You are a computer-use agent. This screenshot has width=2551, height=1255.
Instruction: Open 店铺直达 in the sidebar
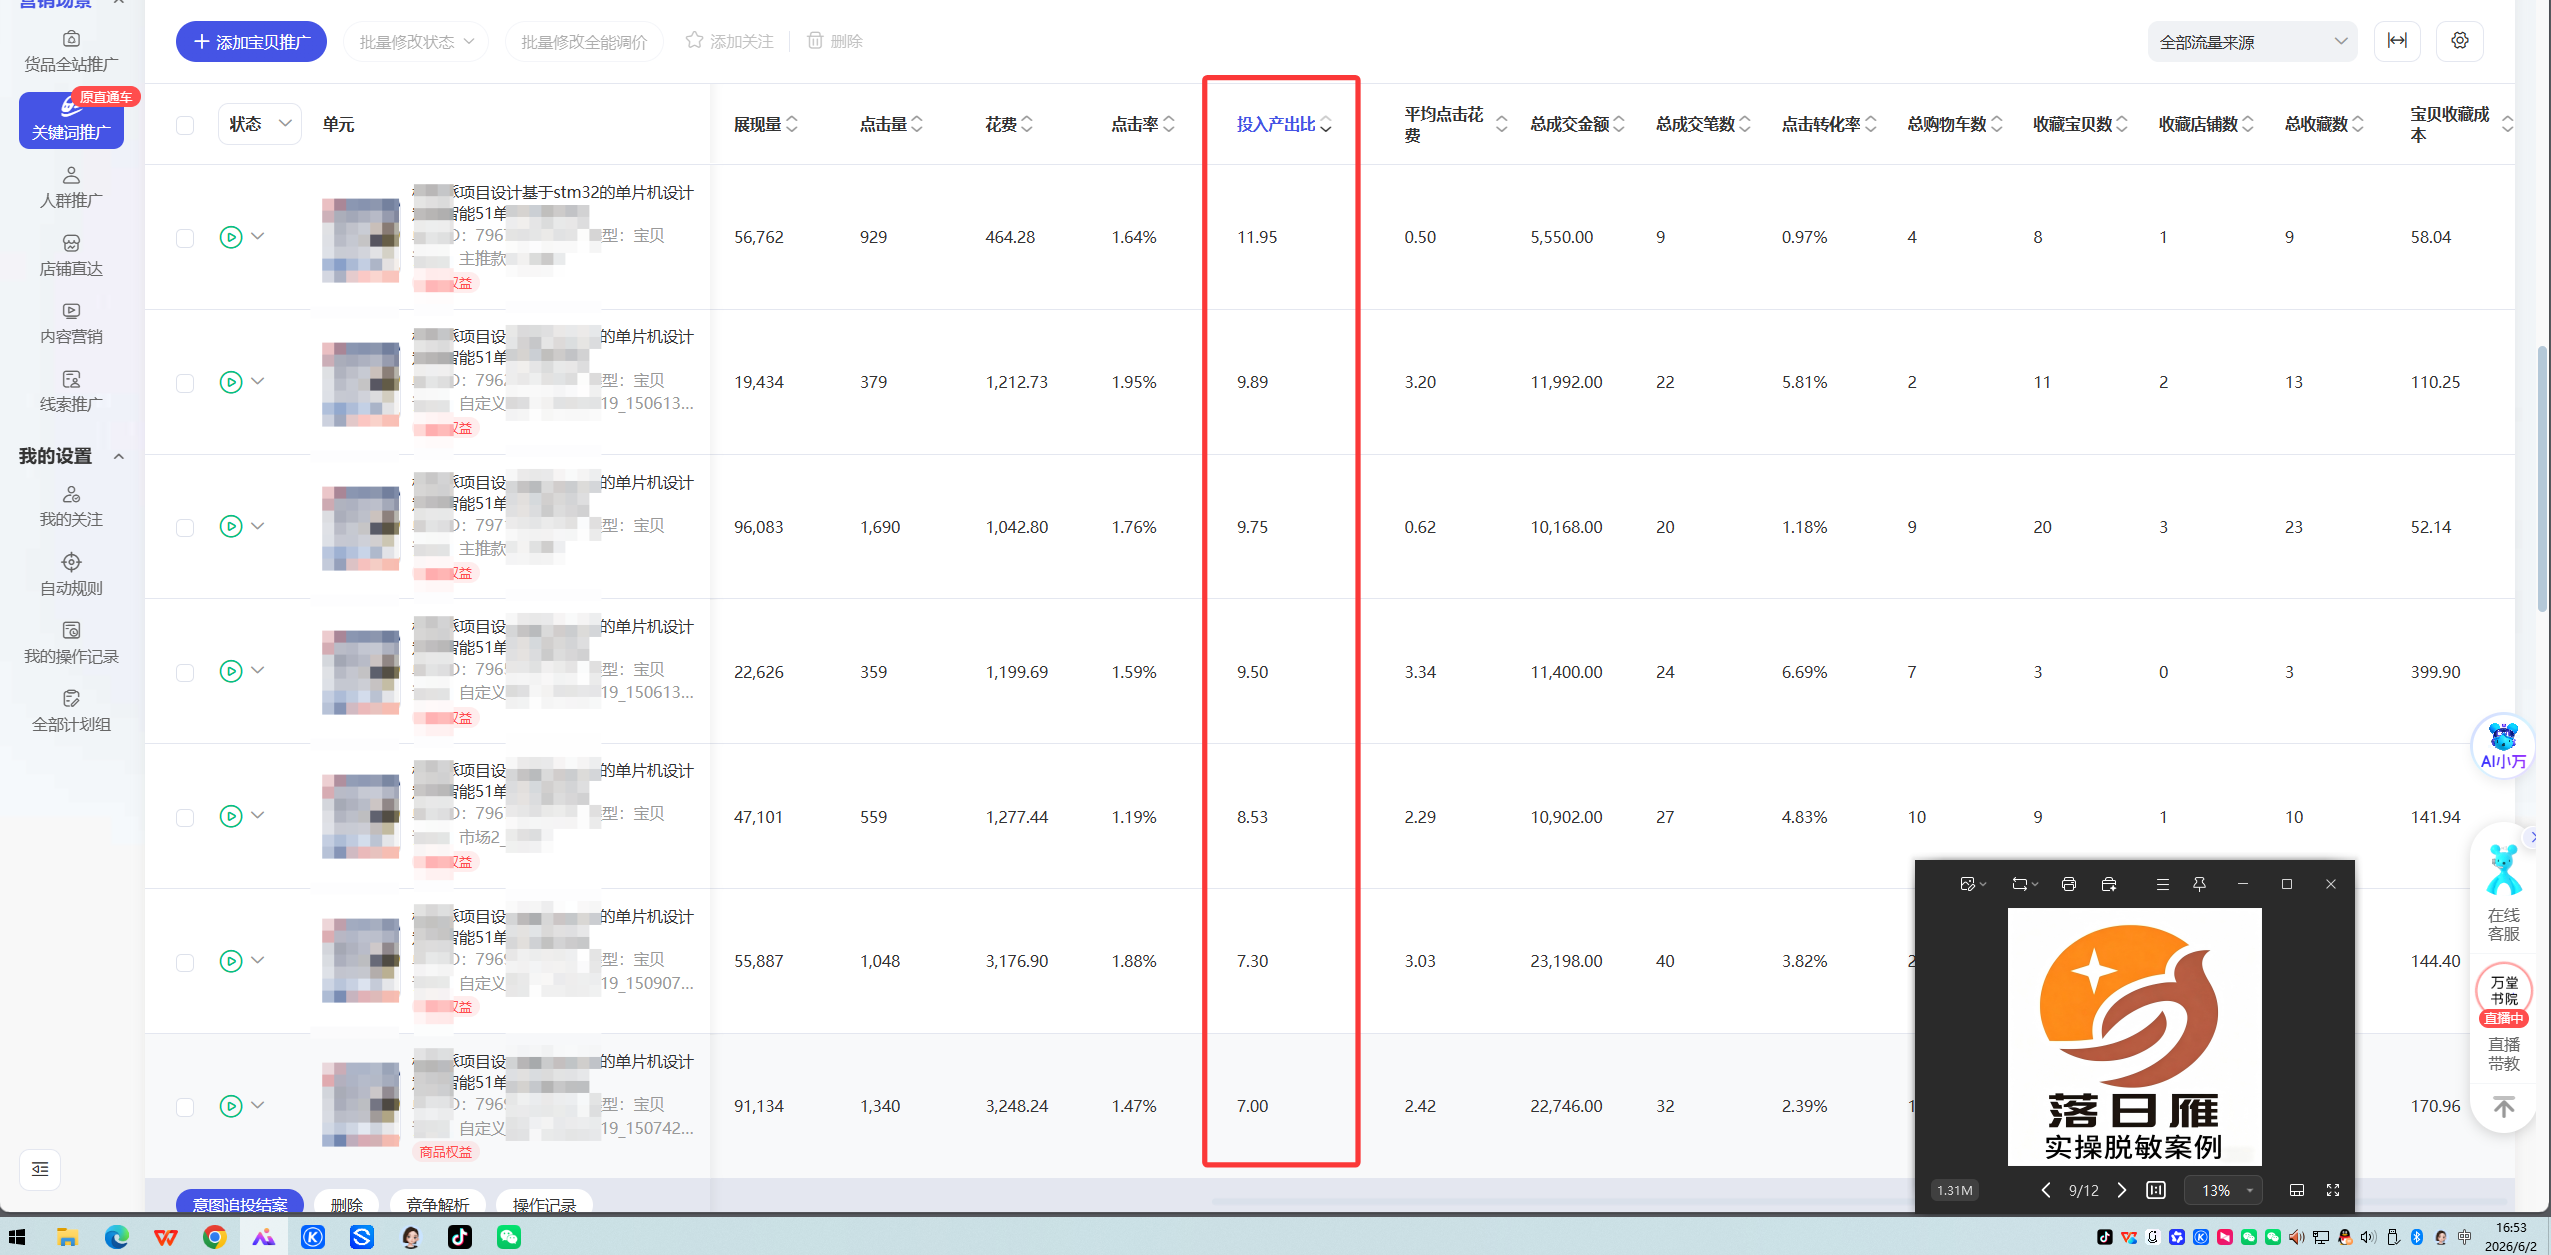(71, 256)
